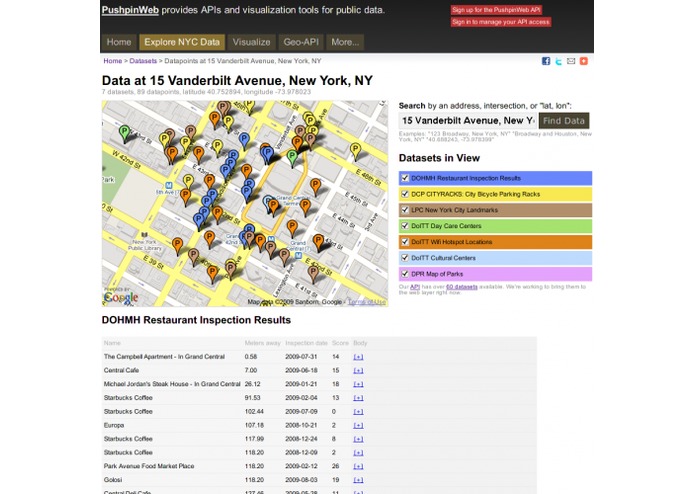The image size is (695, 494).
Task: Open the Home tab in navigation
Action: [x=119, y=42]
